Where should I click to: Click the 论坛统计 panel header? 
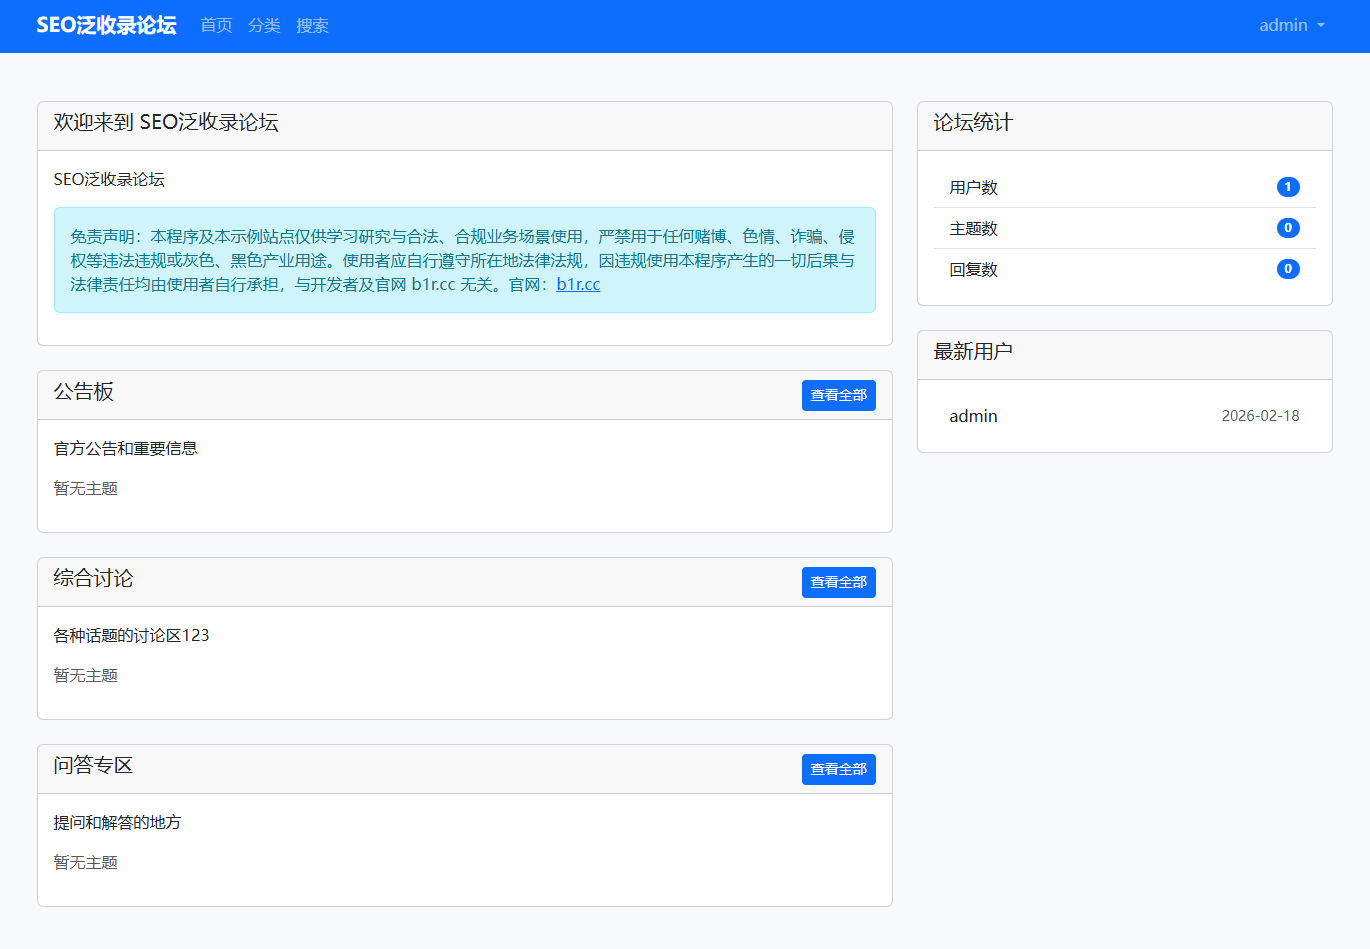(x=973, y=123)
